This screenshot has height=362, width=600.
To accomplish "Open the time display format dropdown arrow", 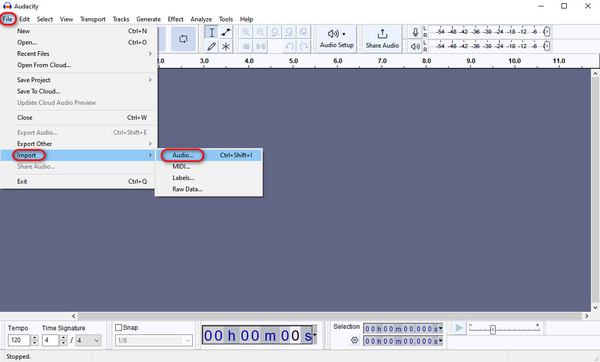I will pos(315,335).
